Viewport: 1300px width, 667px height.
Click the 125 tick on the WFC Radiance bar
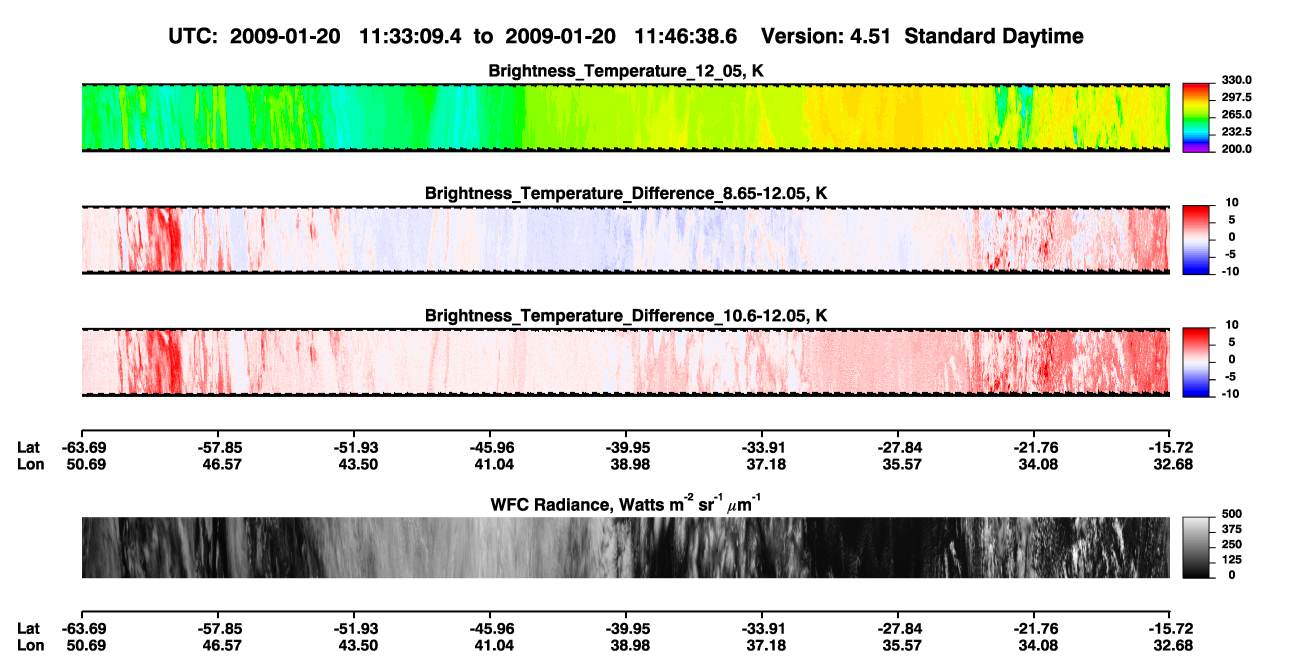pyautogui.click(x=1233, y=560)
